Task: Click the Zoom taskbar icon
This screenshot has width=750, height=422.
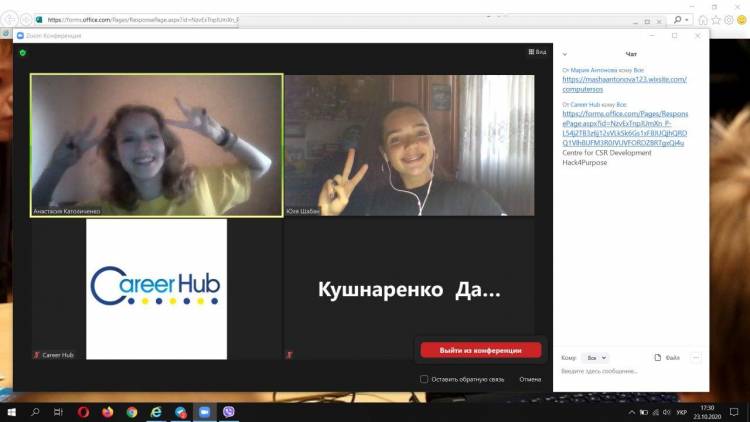Action: click(205, 411)
